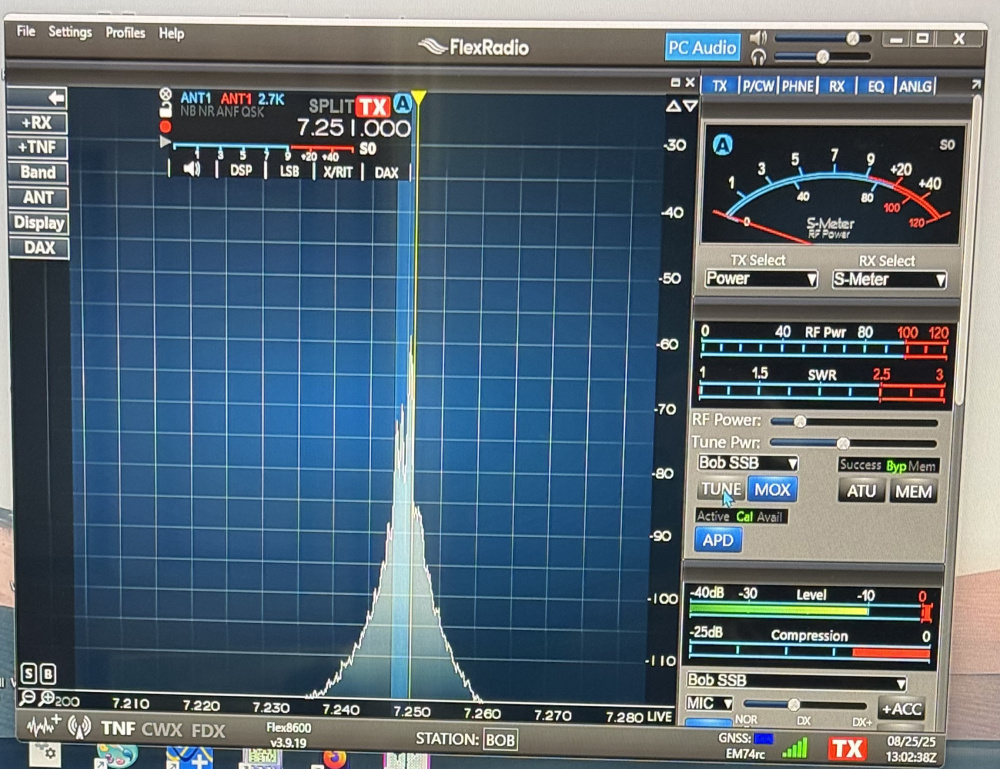Click the +TNF button in sidebar
Viewport: 1000px width, 769px height.
[38, 147]
